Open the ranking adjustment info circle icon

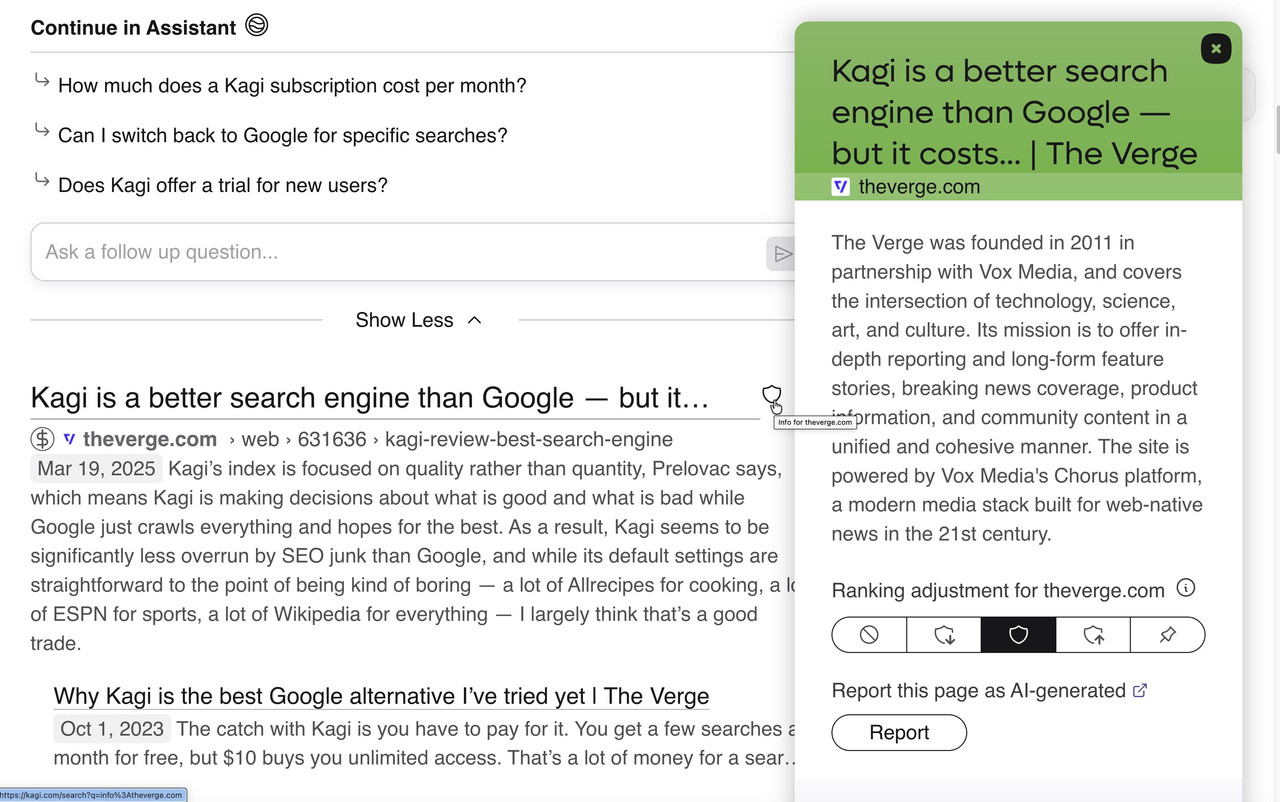(1186, 588)
